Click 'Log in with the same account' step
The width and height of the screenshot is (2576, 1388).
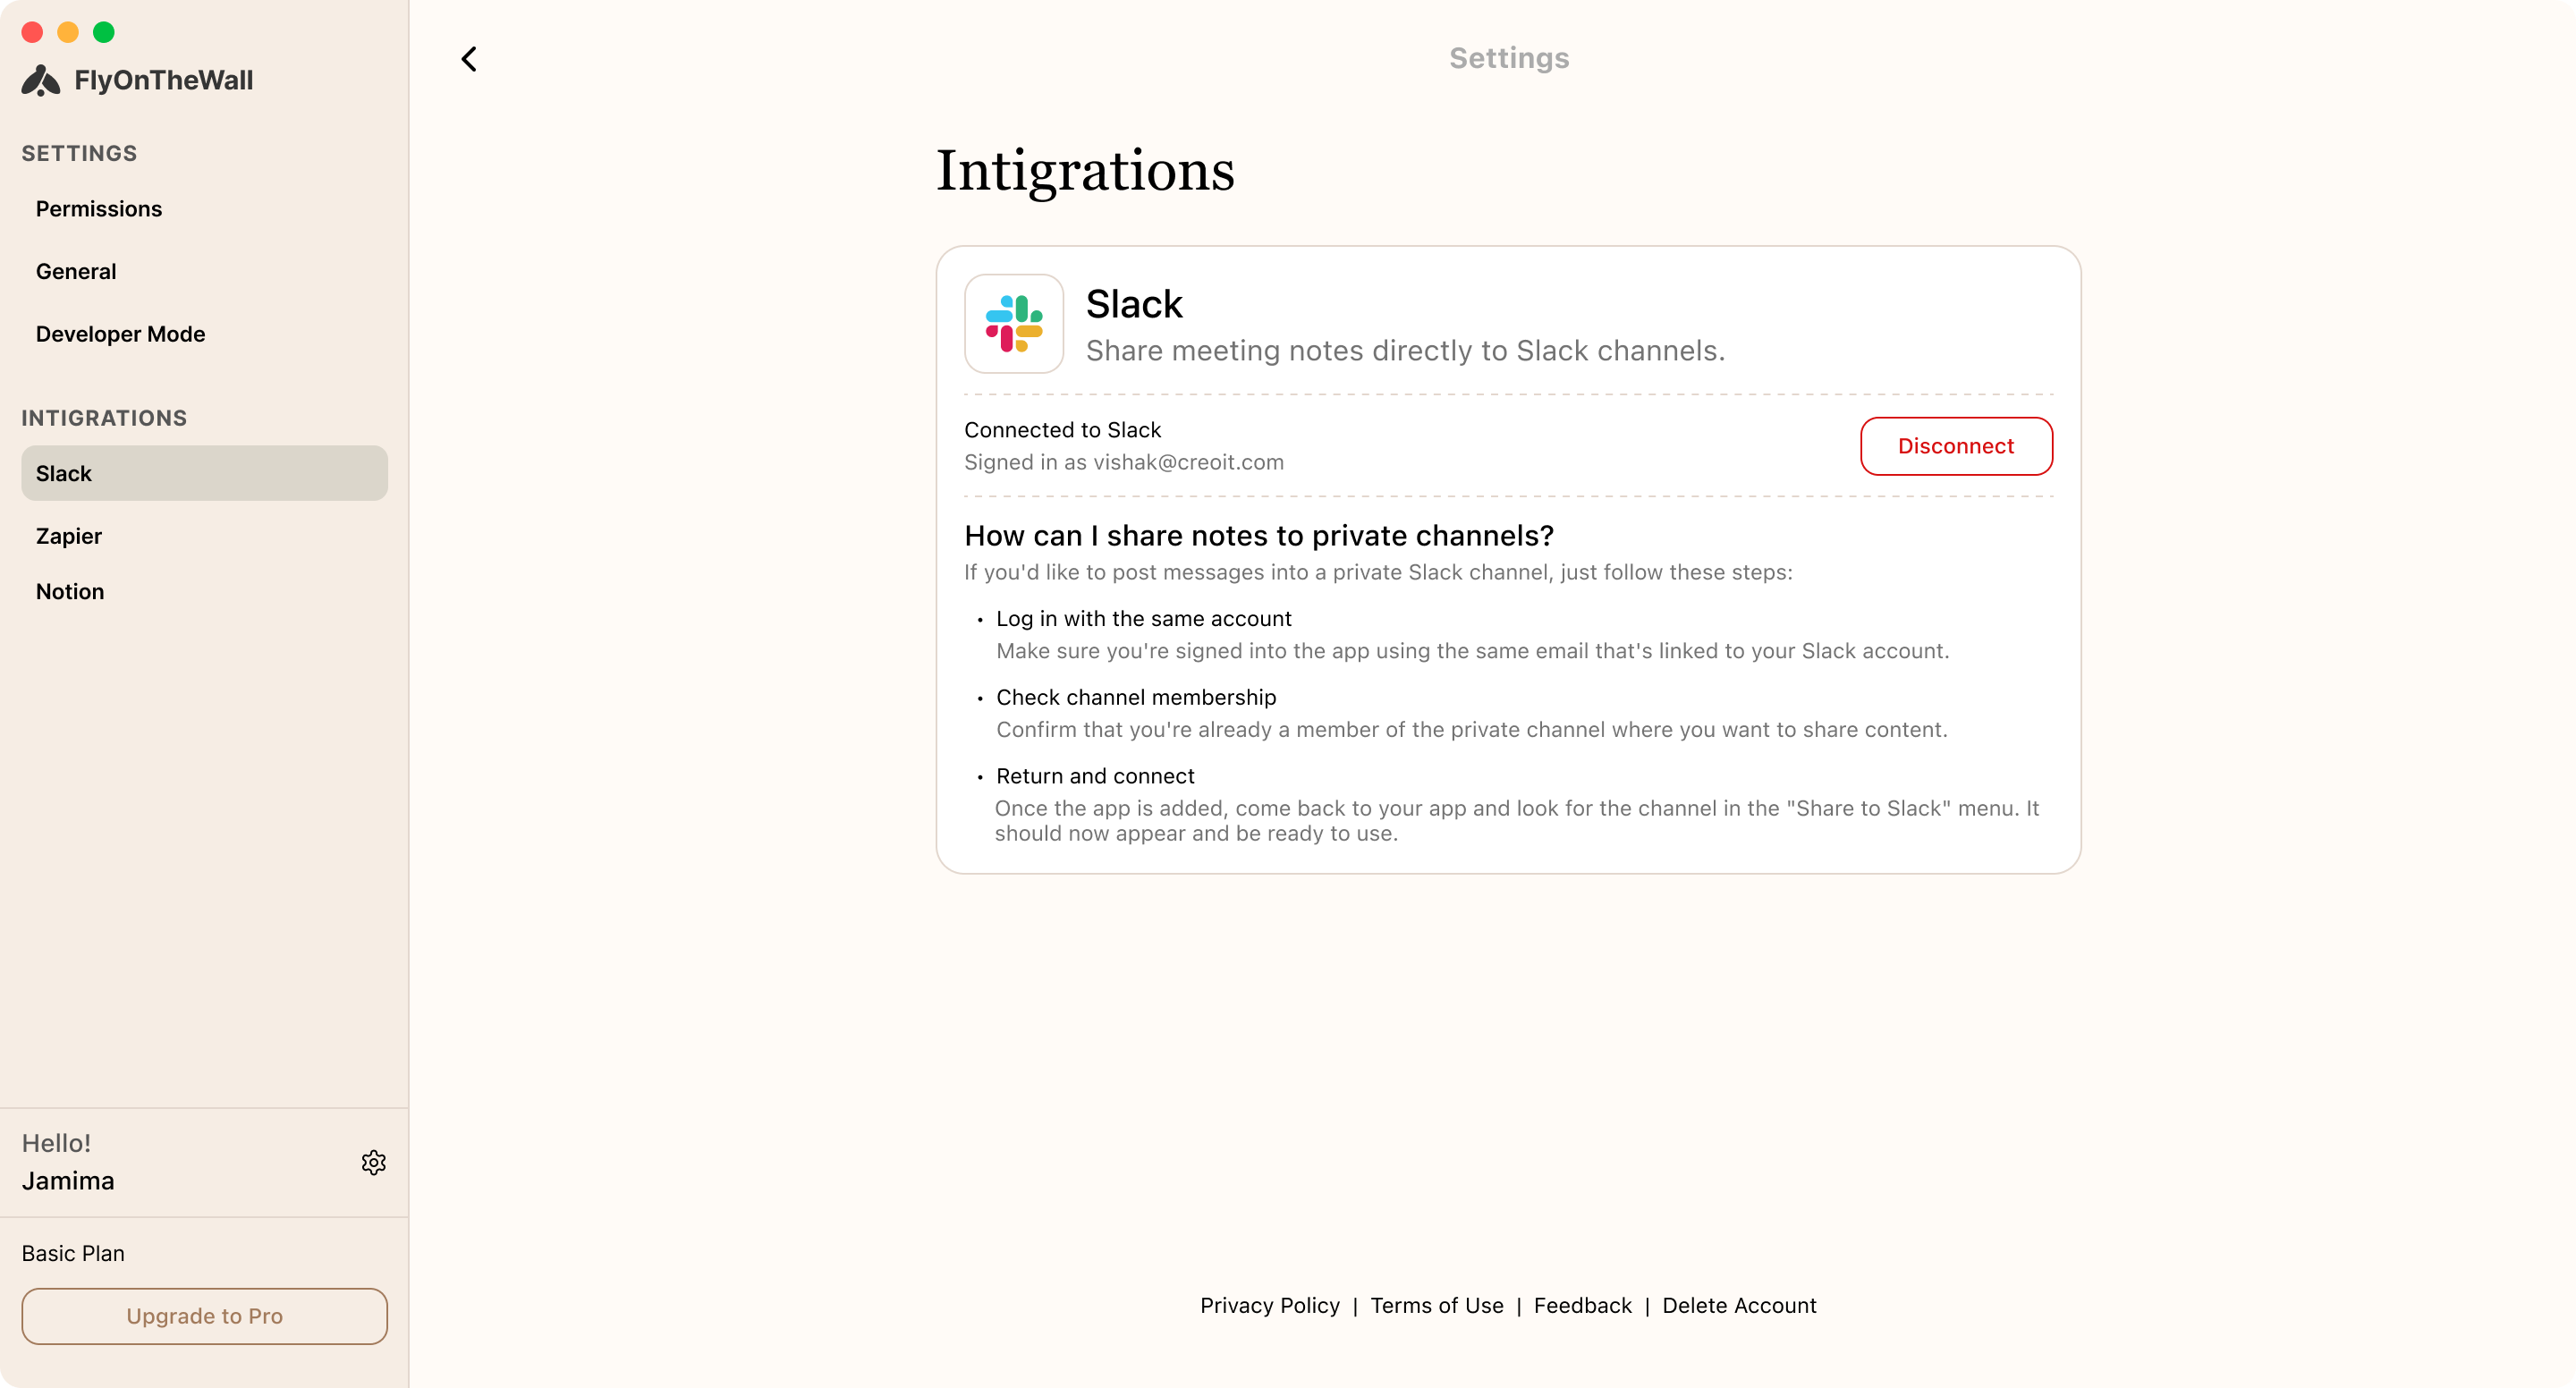pyautogui.click(x=1144, y=618)
